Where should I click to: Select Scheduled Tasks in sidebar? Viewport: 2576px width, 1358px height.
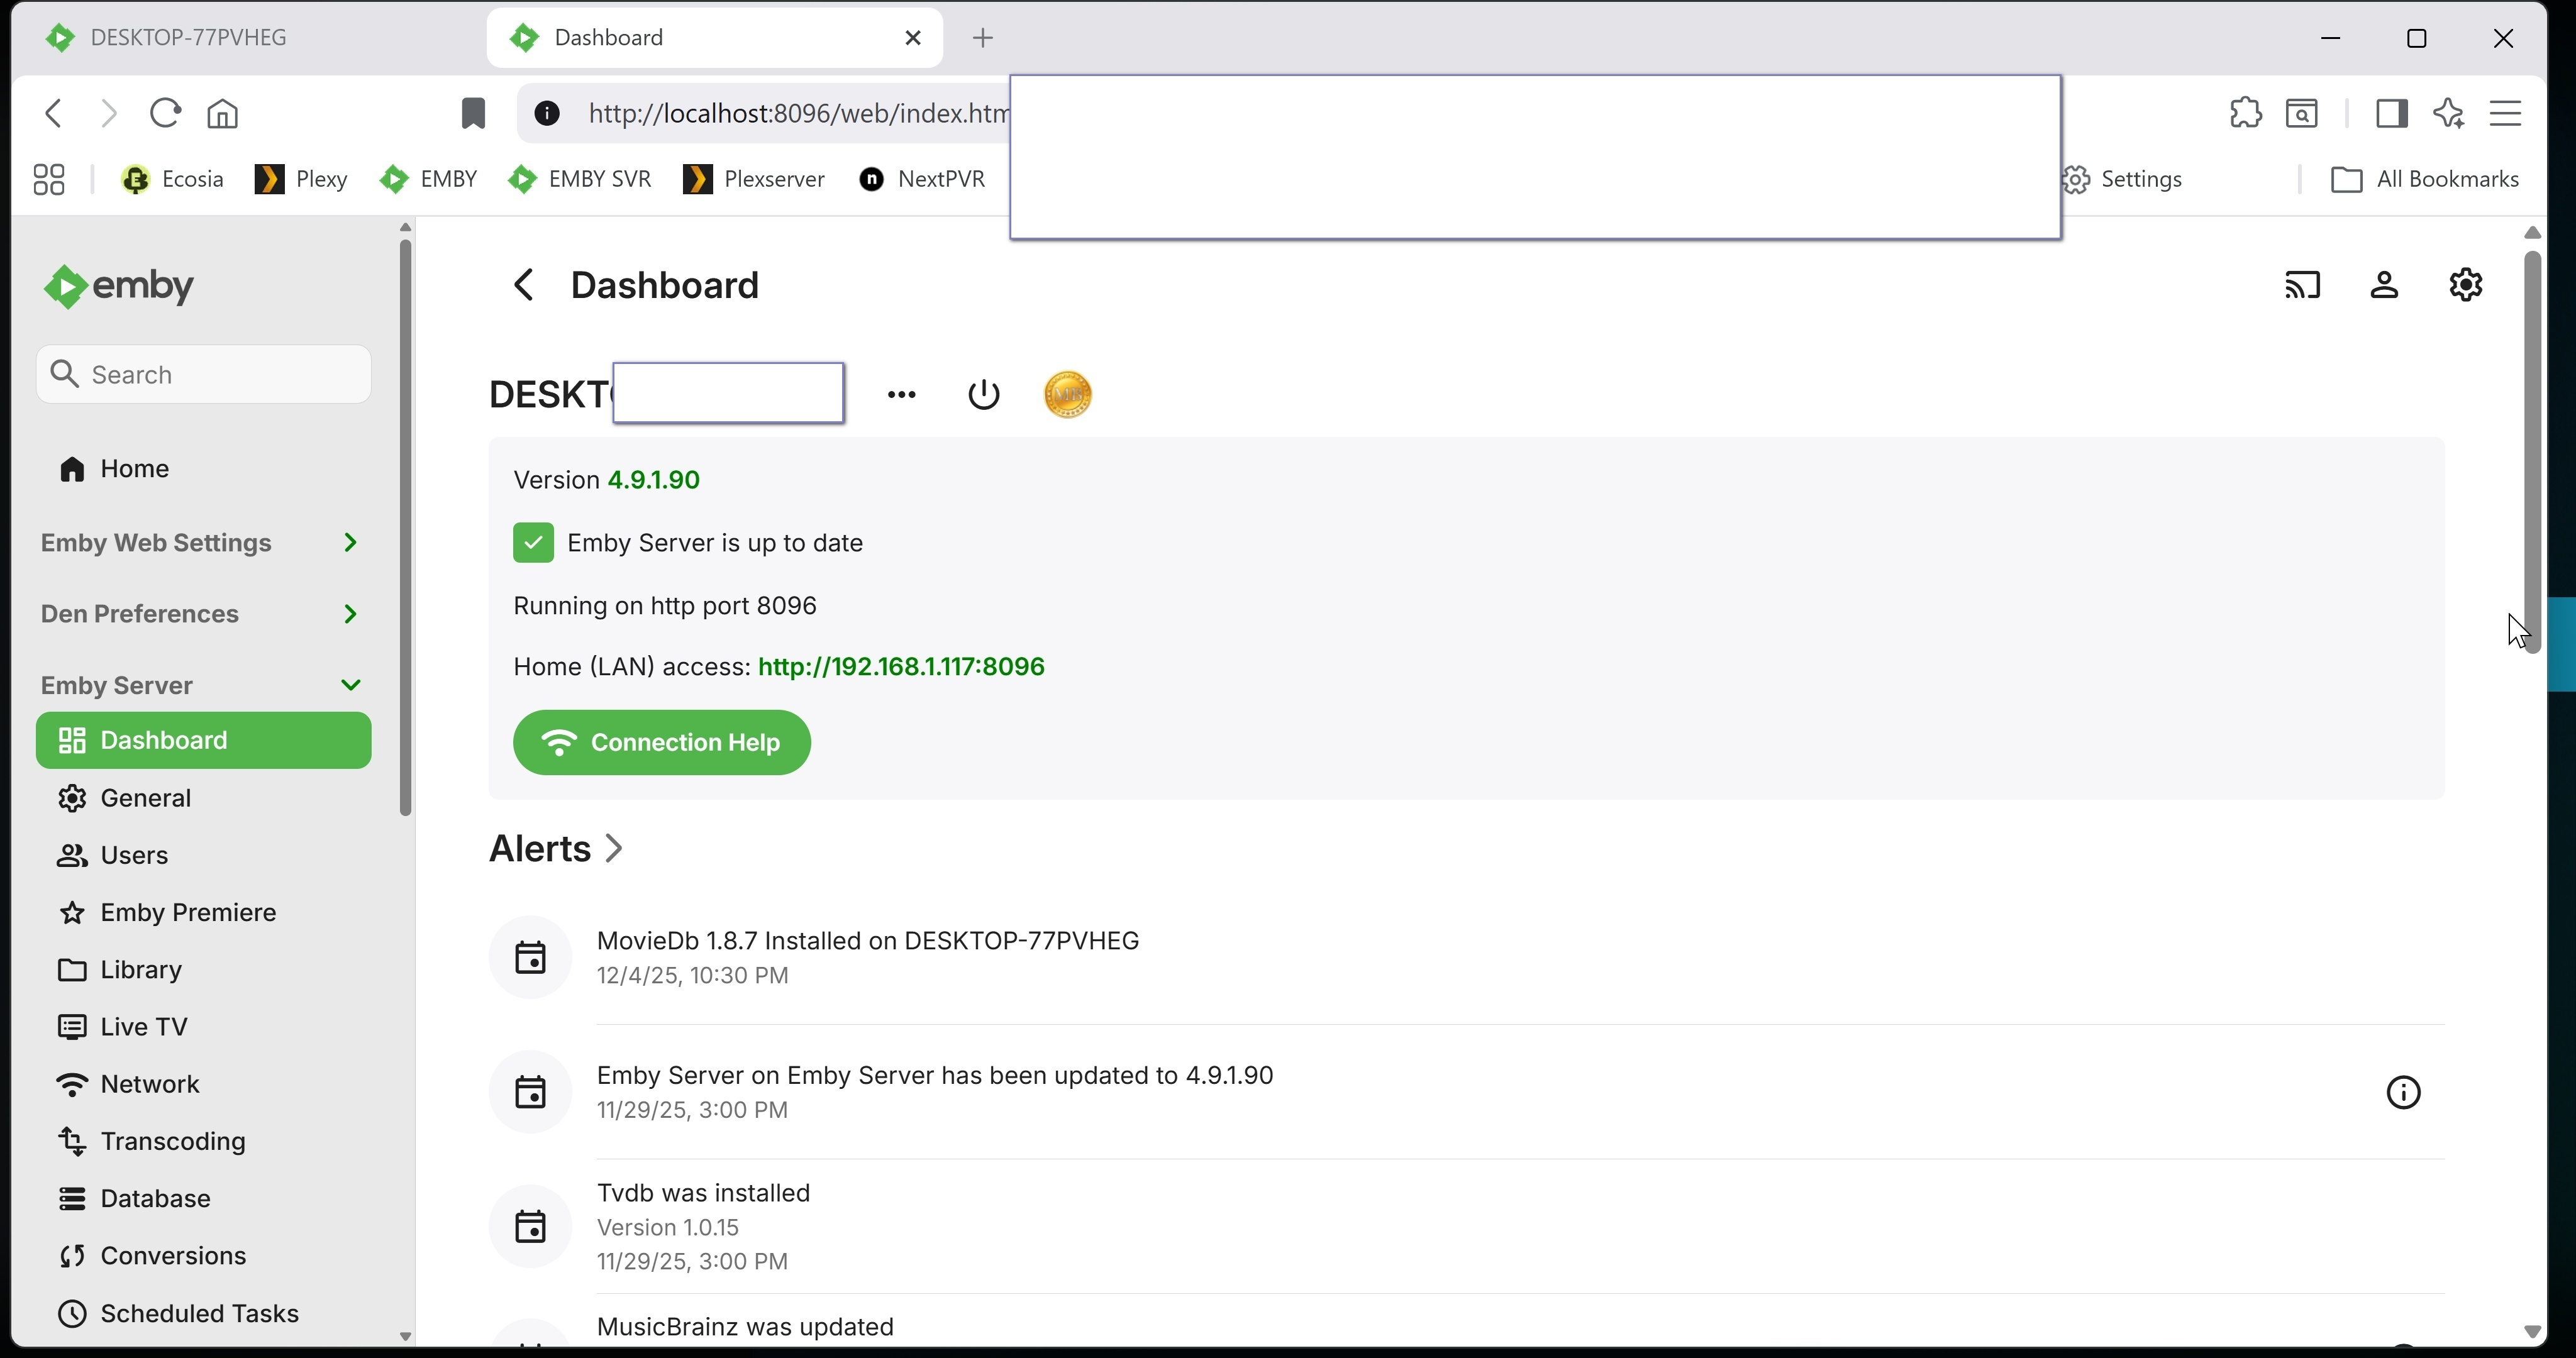coord(199,1313)
